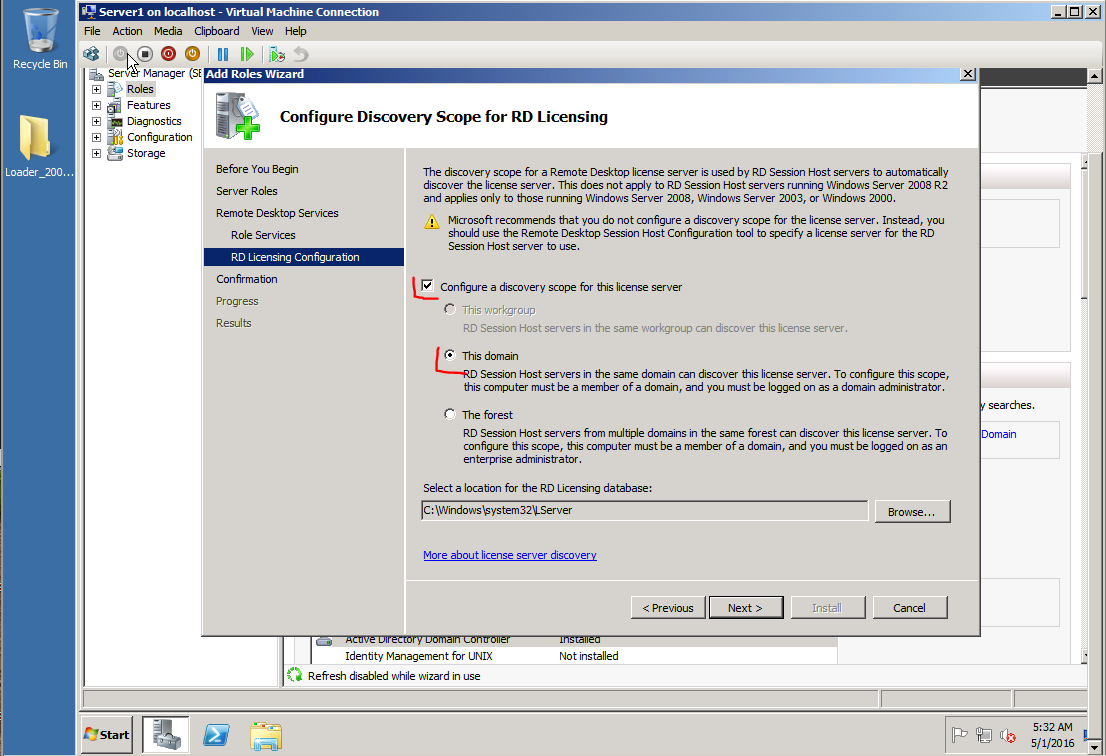
Task: Open the View menu
Action: (262, 31)
